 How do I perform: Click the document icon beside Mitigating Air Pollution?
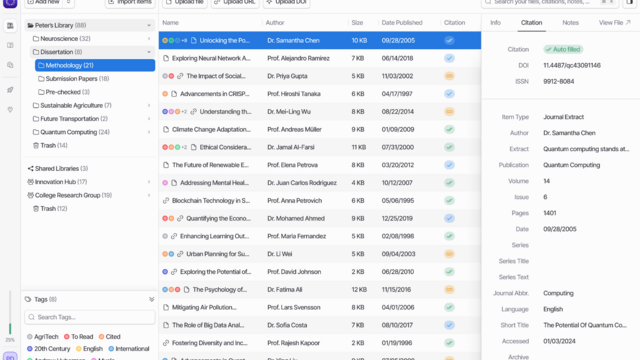coord(166,307)
